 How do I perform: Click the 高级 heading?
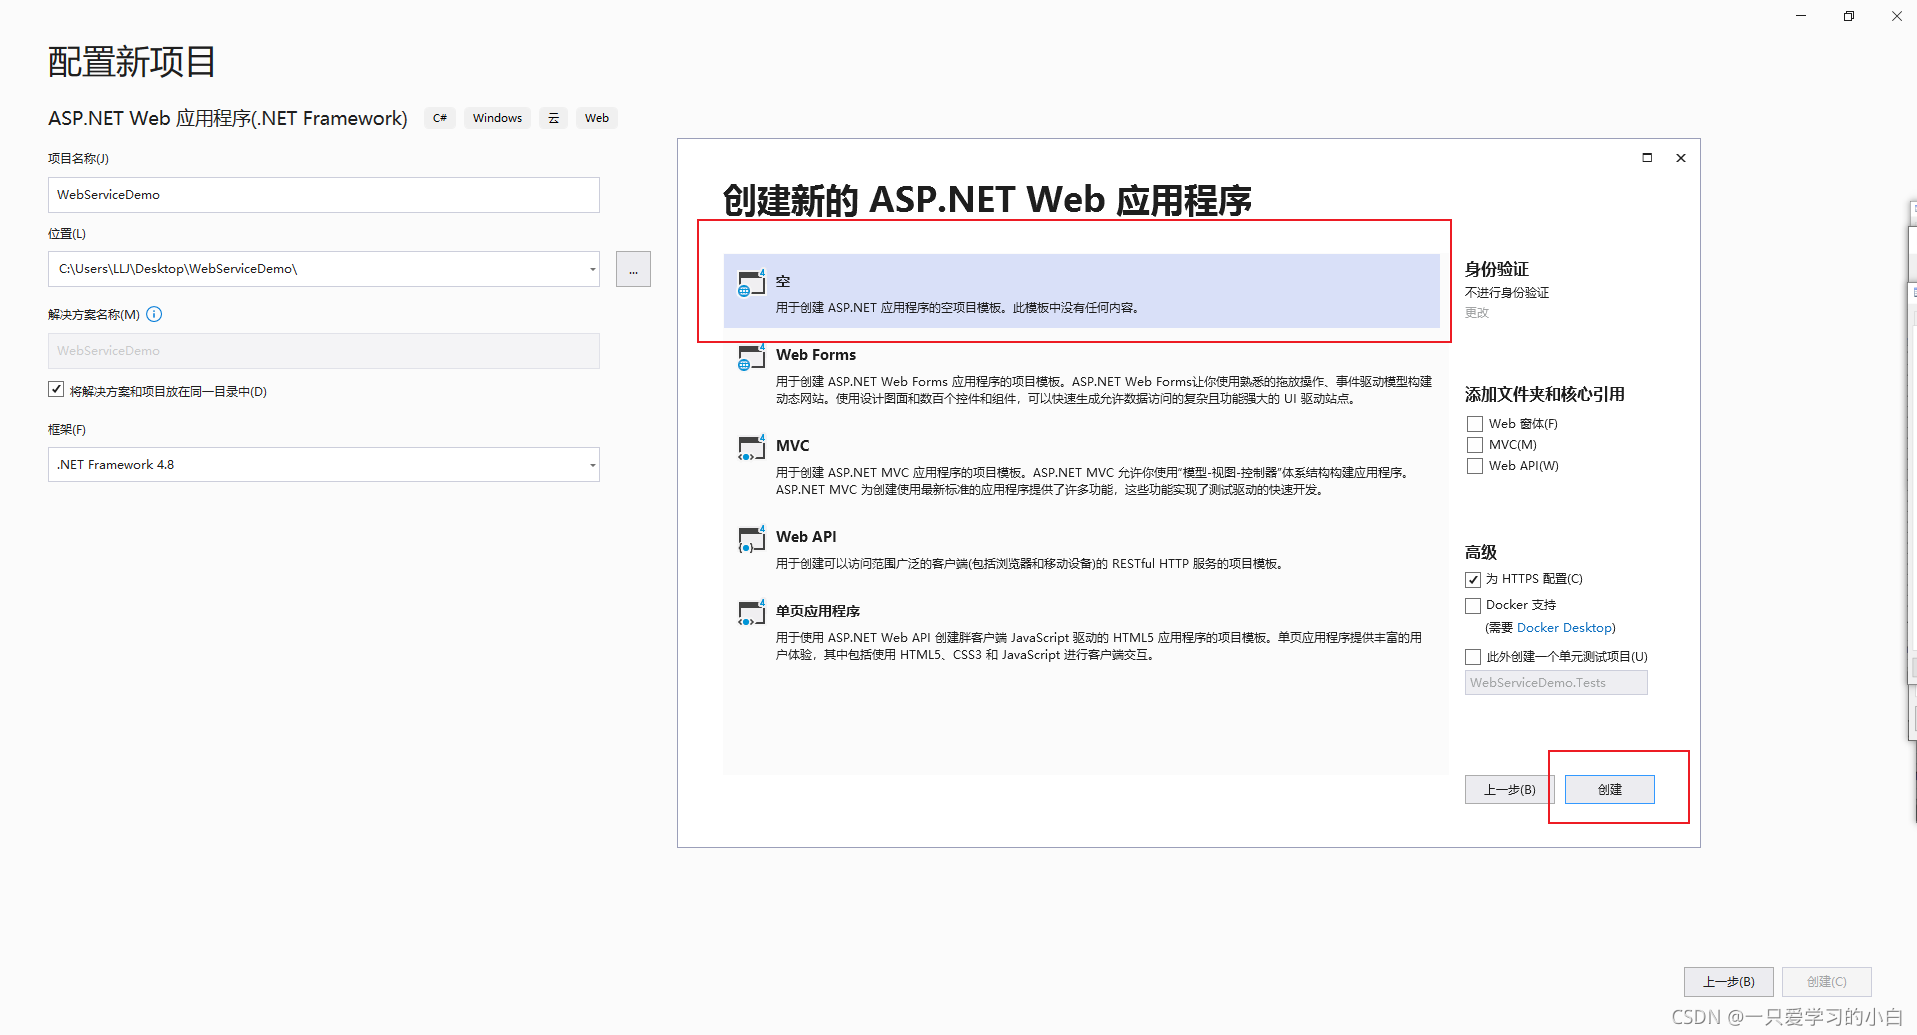pos(1481,552)
